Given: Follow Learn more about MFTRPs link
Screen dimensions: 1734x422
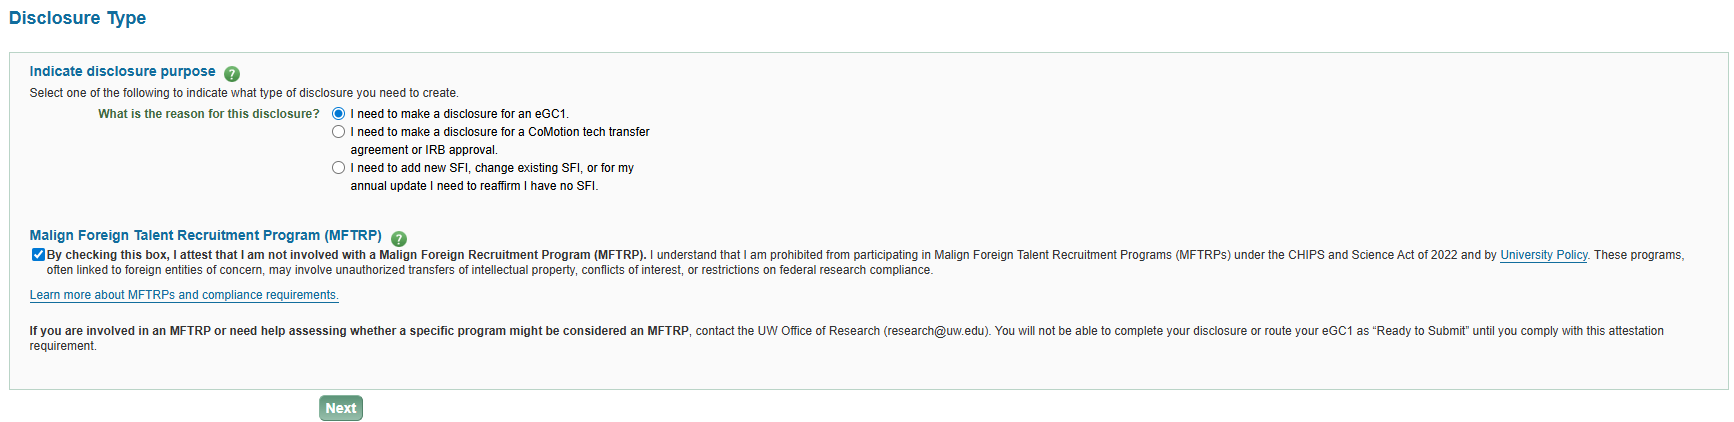Looking at the screenshot, I should (x=184, y=295).
